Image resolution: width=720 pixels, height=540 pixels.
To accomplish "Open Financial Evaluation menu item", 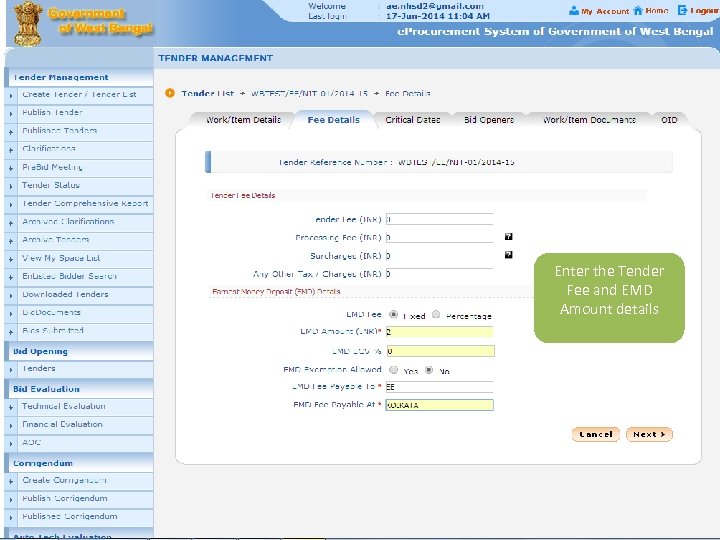I will click(x=62, y=425).
